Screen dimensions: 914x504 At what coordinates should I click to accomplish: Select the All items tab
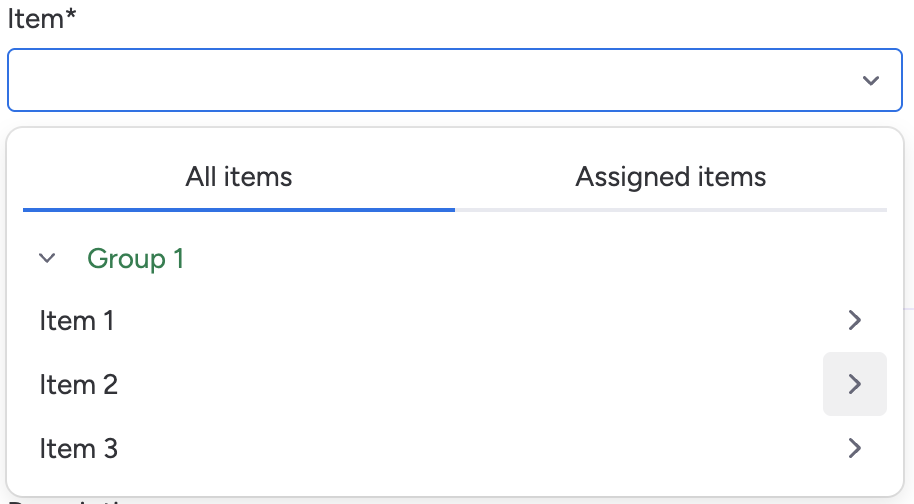(x=239, y=178)
